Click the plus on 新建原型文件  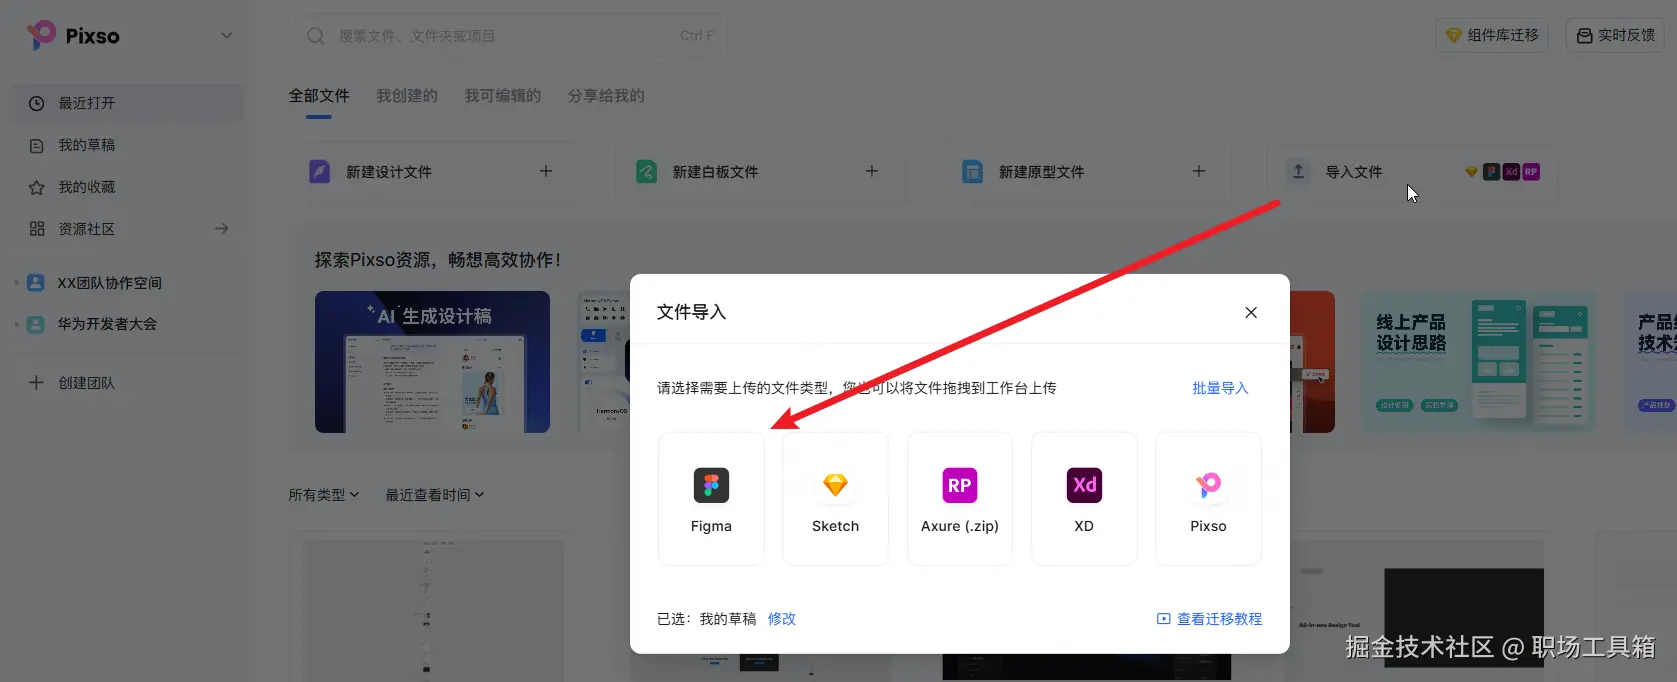click(x=1199, y=171)
